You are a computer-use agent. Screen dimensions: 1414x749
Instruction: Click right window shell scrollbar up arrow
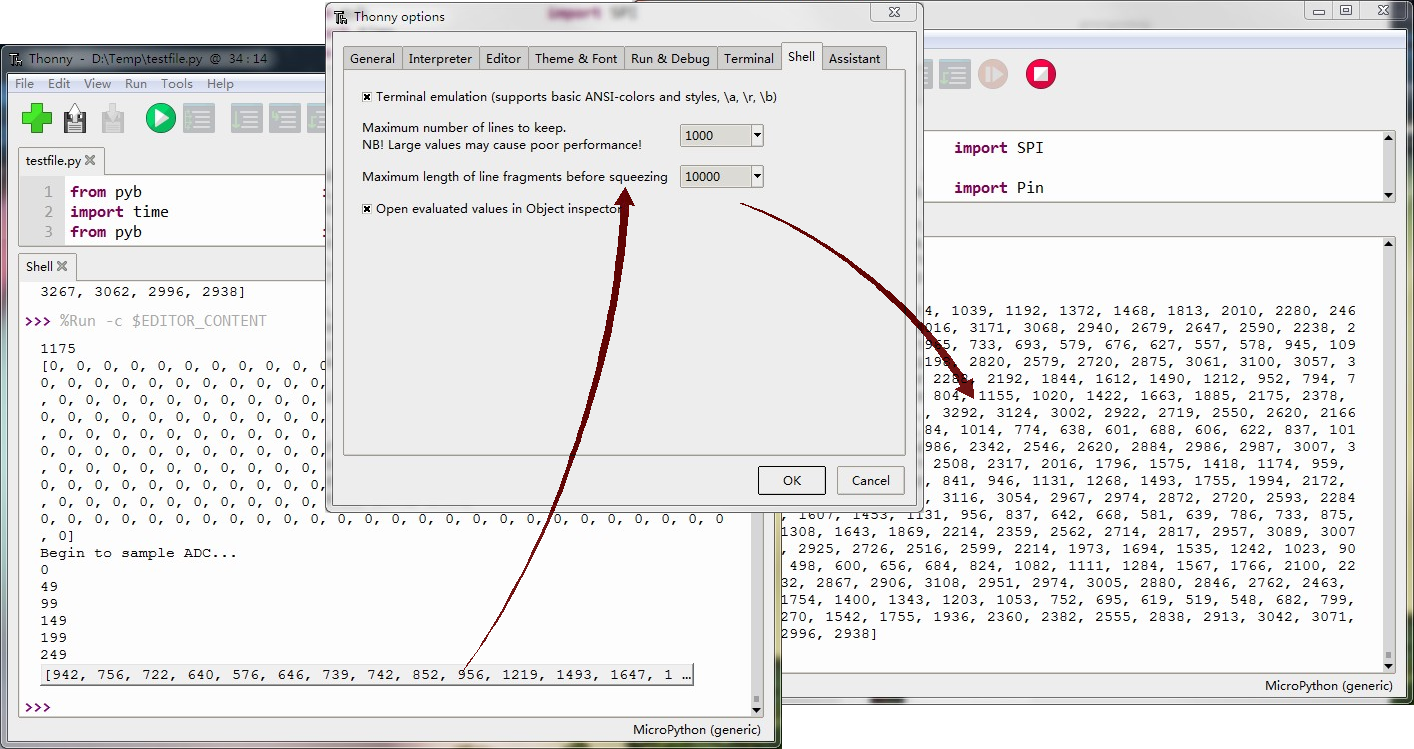point(1388,244)
